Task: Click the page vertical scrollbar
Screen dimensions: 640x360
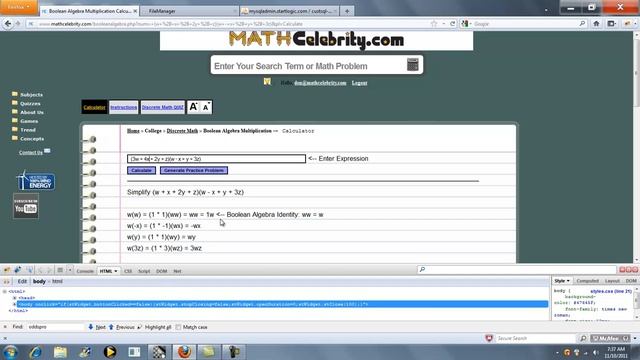Action: pyautogui.click(x=636, y=147)
